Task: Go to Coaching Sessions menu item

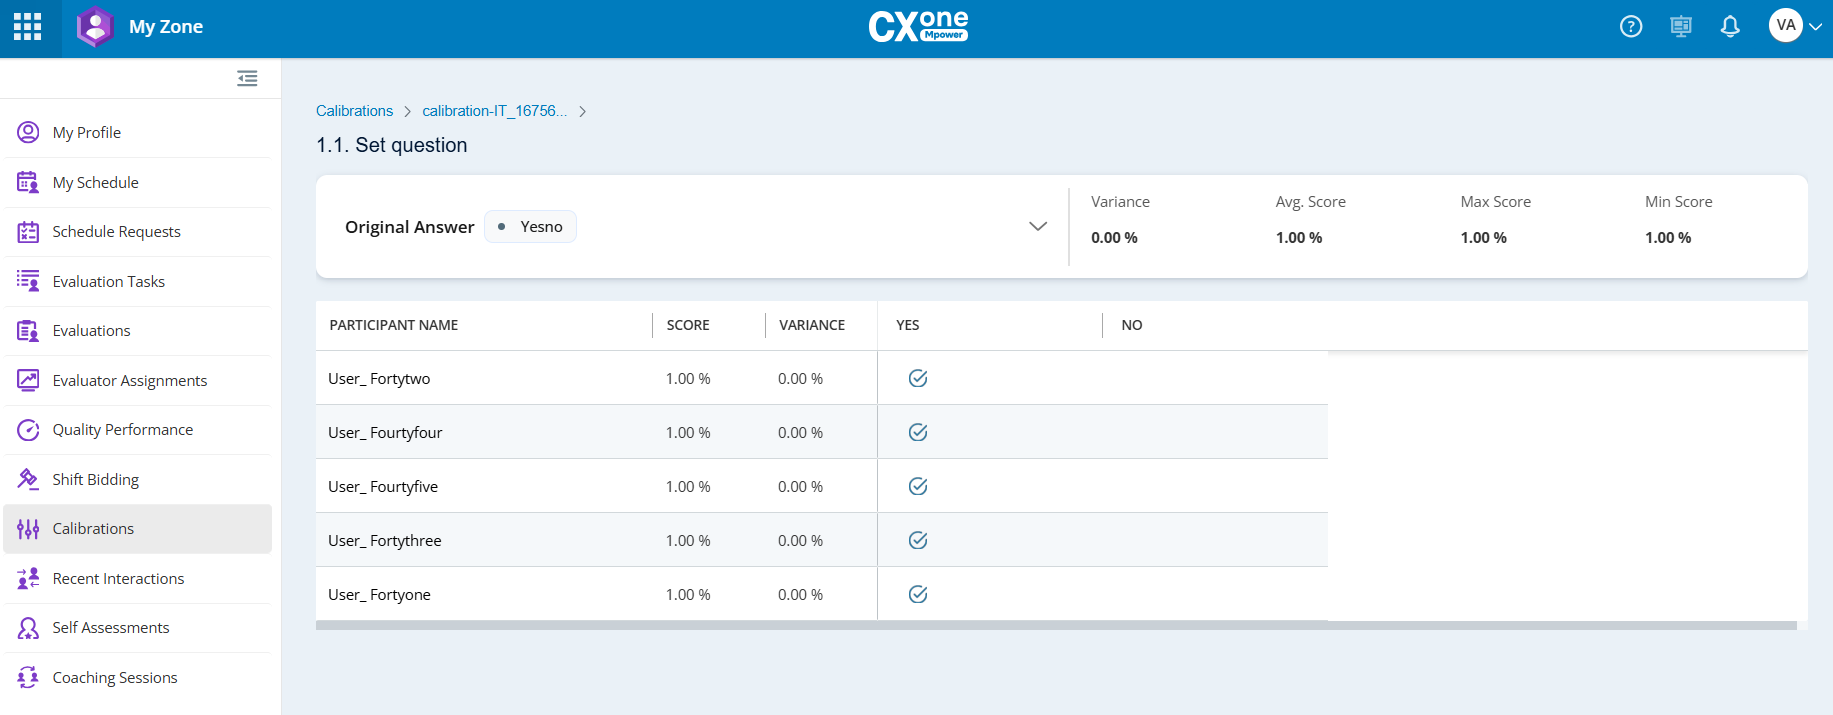Action: click(115, 678)
